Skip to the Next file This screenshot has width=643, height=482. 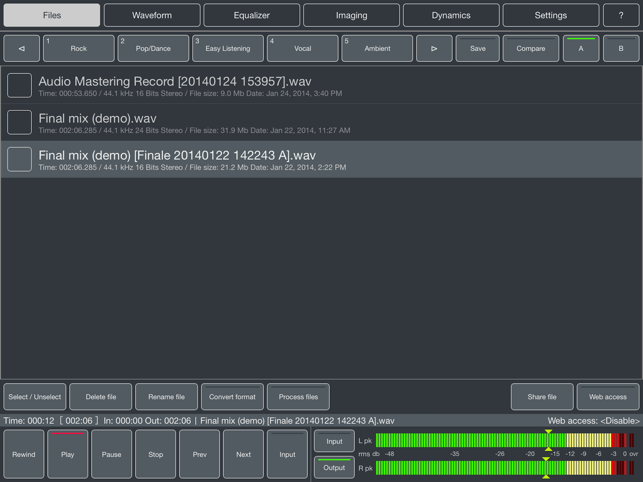point(243,454)
